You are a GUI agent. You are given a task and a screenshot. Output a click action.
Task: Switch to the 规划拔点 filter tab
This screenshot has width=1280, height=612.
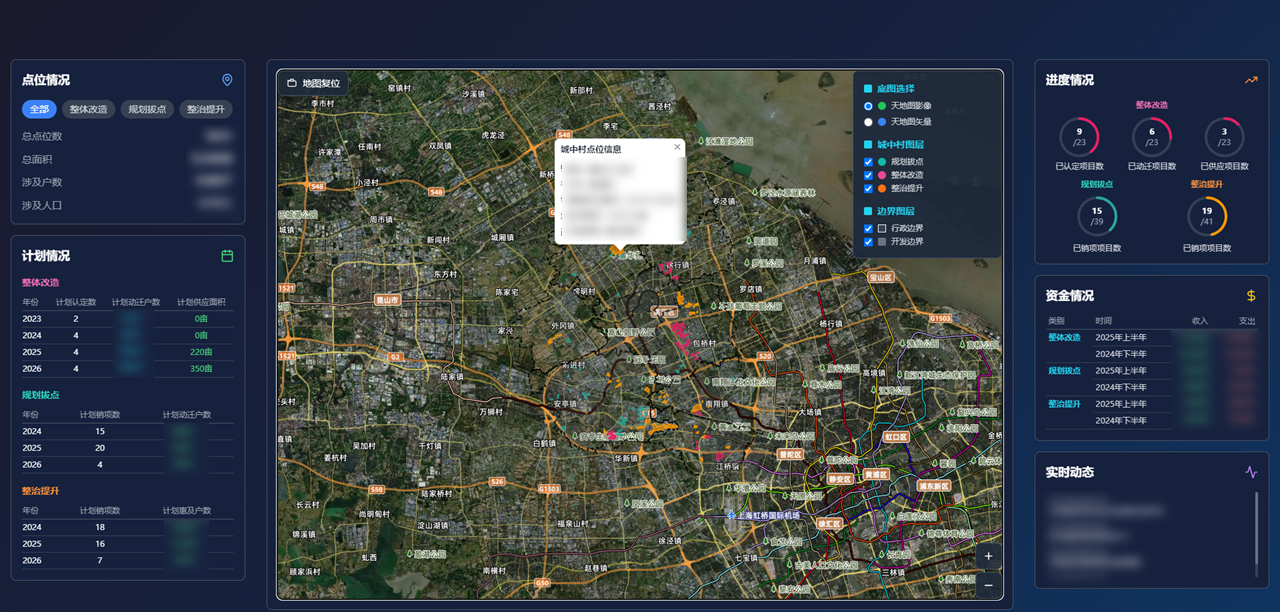[148, 110]
